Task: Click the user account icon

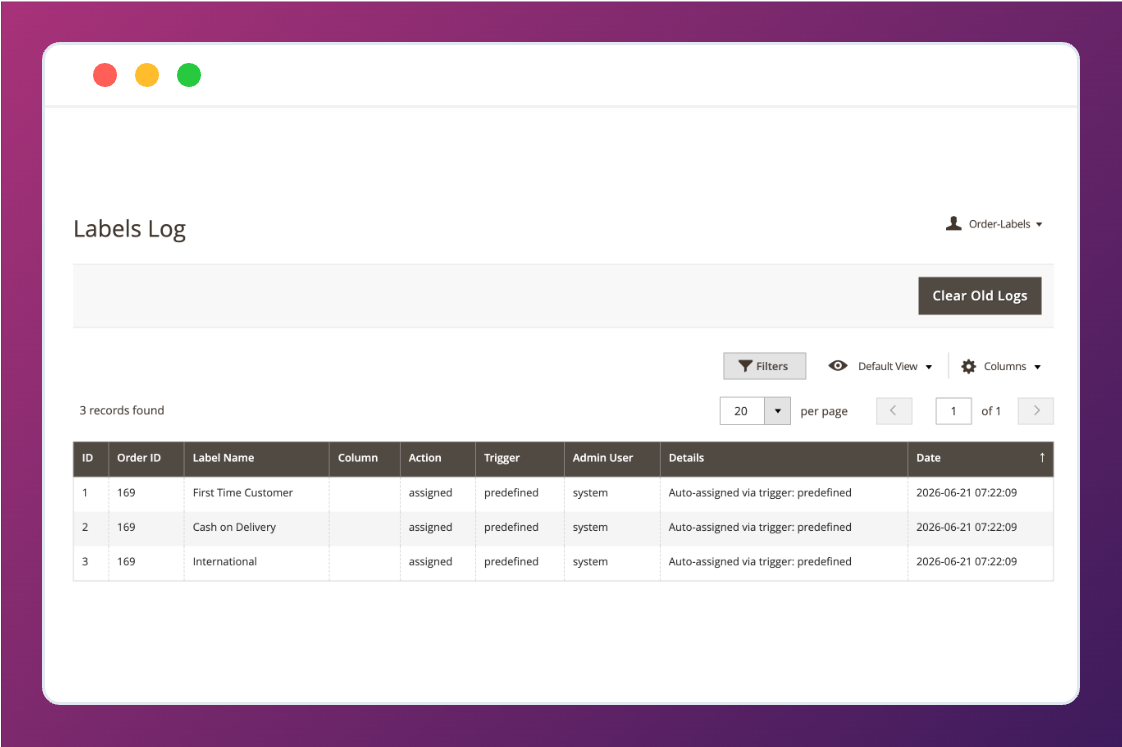Action: (953, 224)
